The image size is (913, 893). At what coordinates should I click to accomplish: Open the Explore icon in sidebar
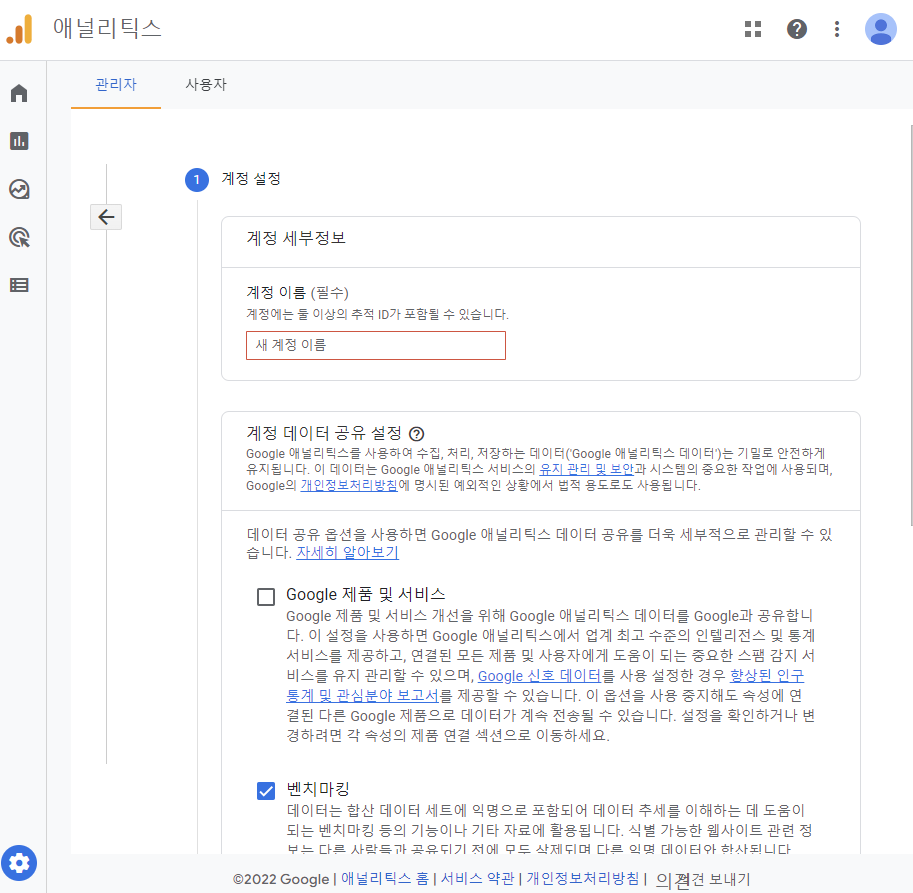(x=19, y=189)
